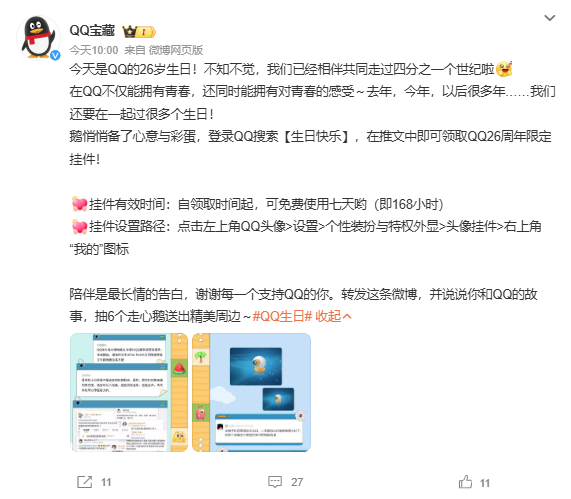This screenshot has width=571, height=499.
Task: Click the 微博网页版 source link
Action: tap(176, 50)
